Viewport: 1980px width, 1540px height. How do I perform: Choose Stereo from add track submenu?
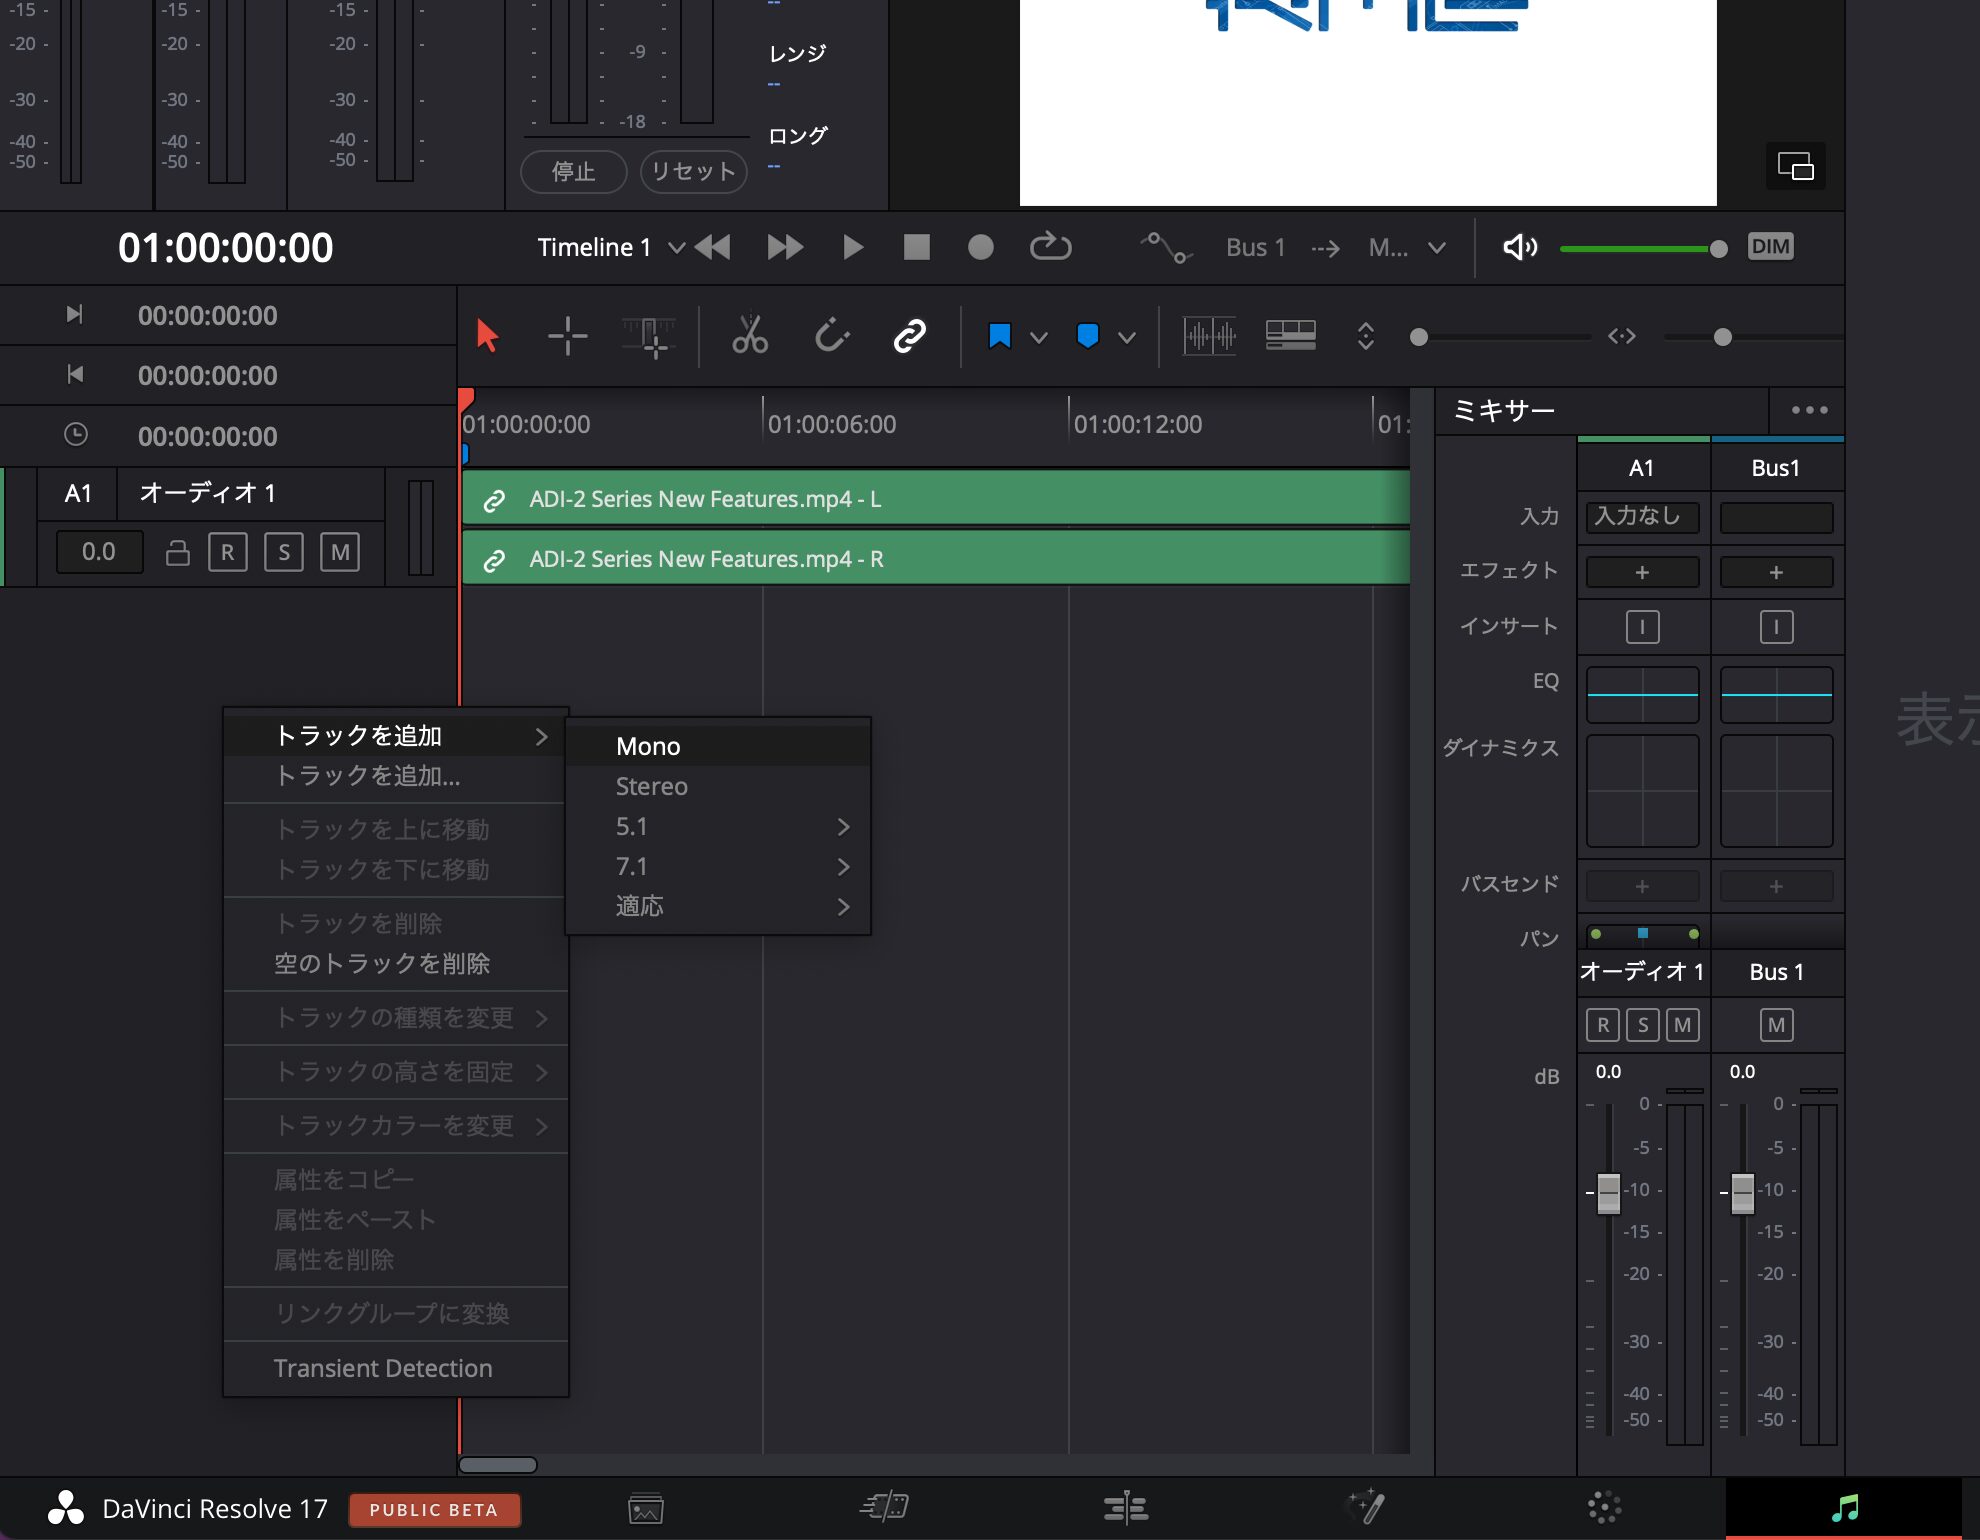tap(652, 787)
